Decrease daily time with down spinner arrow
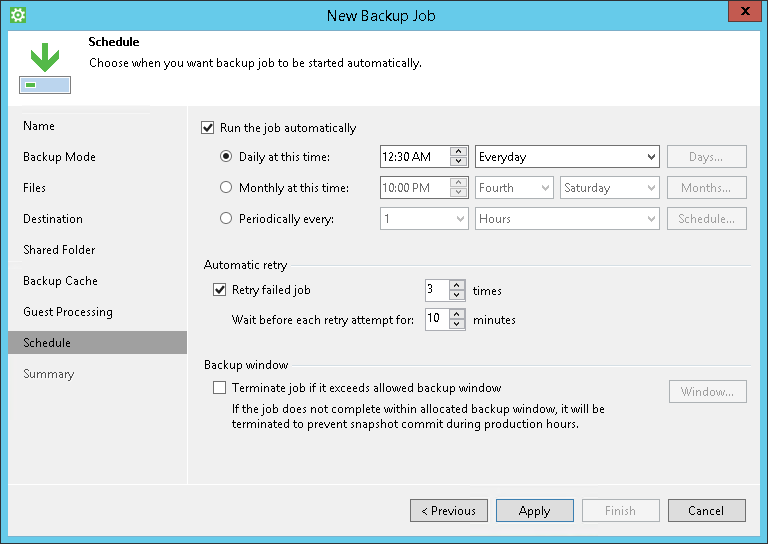 tap(458, 161)
